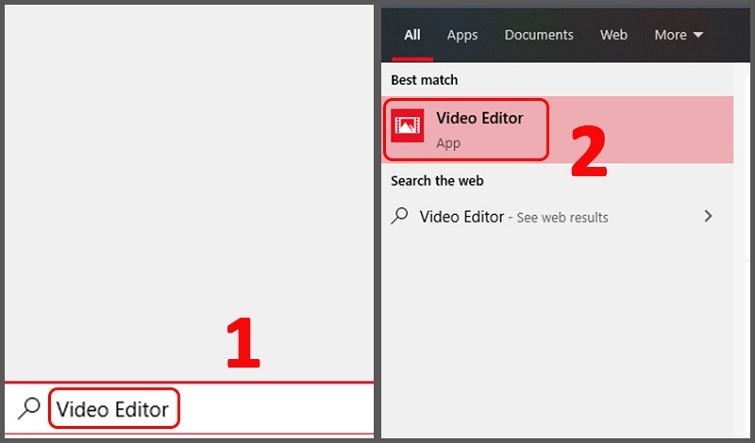The width and height of the screenshot is (755, 443).
Task: Open the Video Editor best match title
Action: tap(479, 118)
